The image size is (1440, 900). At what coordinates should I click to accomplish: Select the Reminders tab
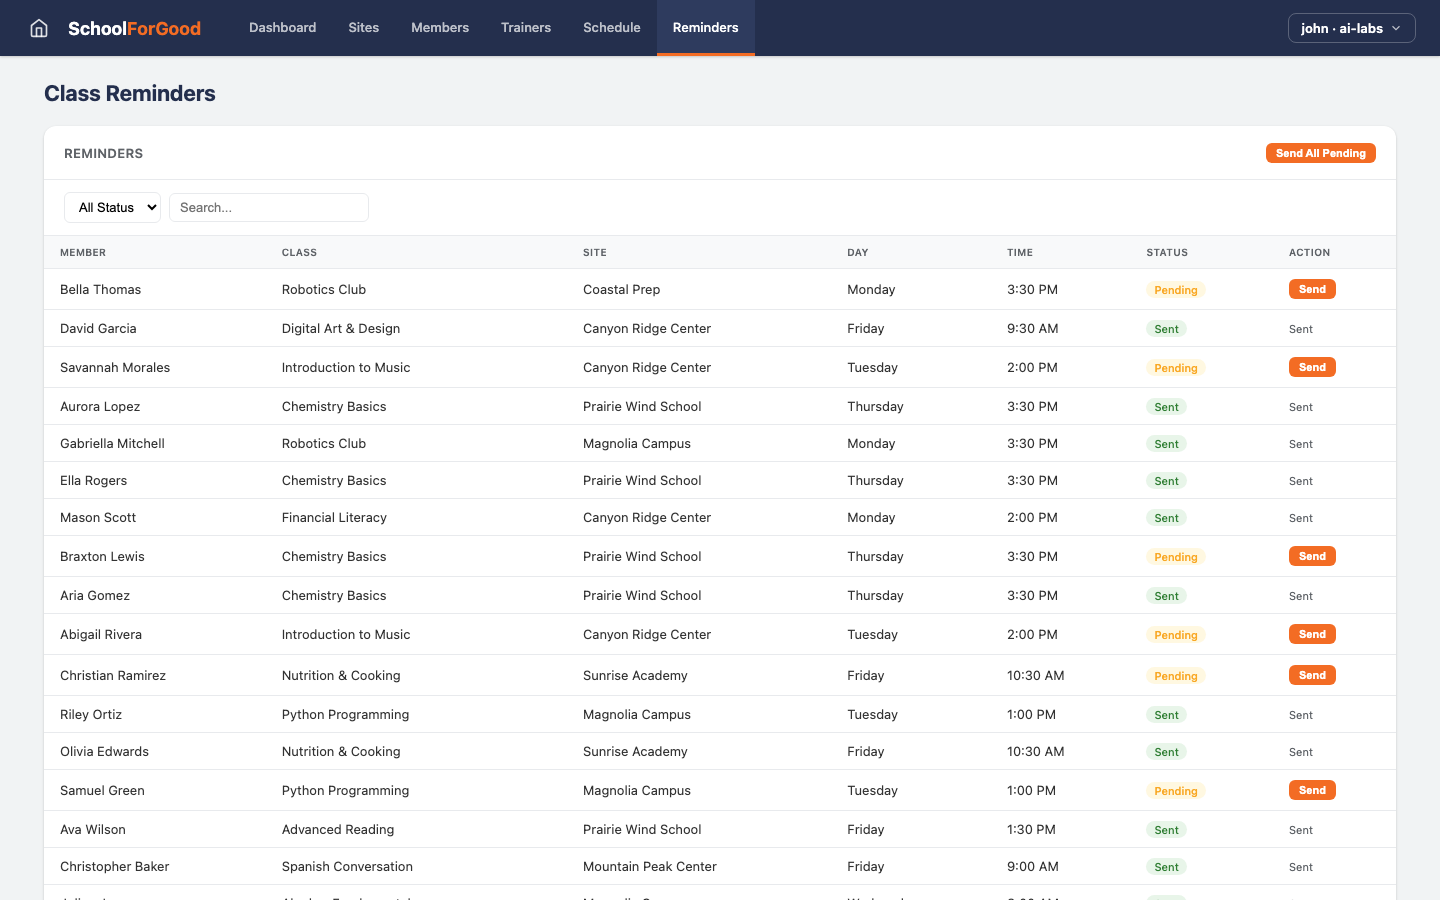click(705, 28)
